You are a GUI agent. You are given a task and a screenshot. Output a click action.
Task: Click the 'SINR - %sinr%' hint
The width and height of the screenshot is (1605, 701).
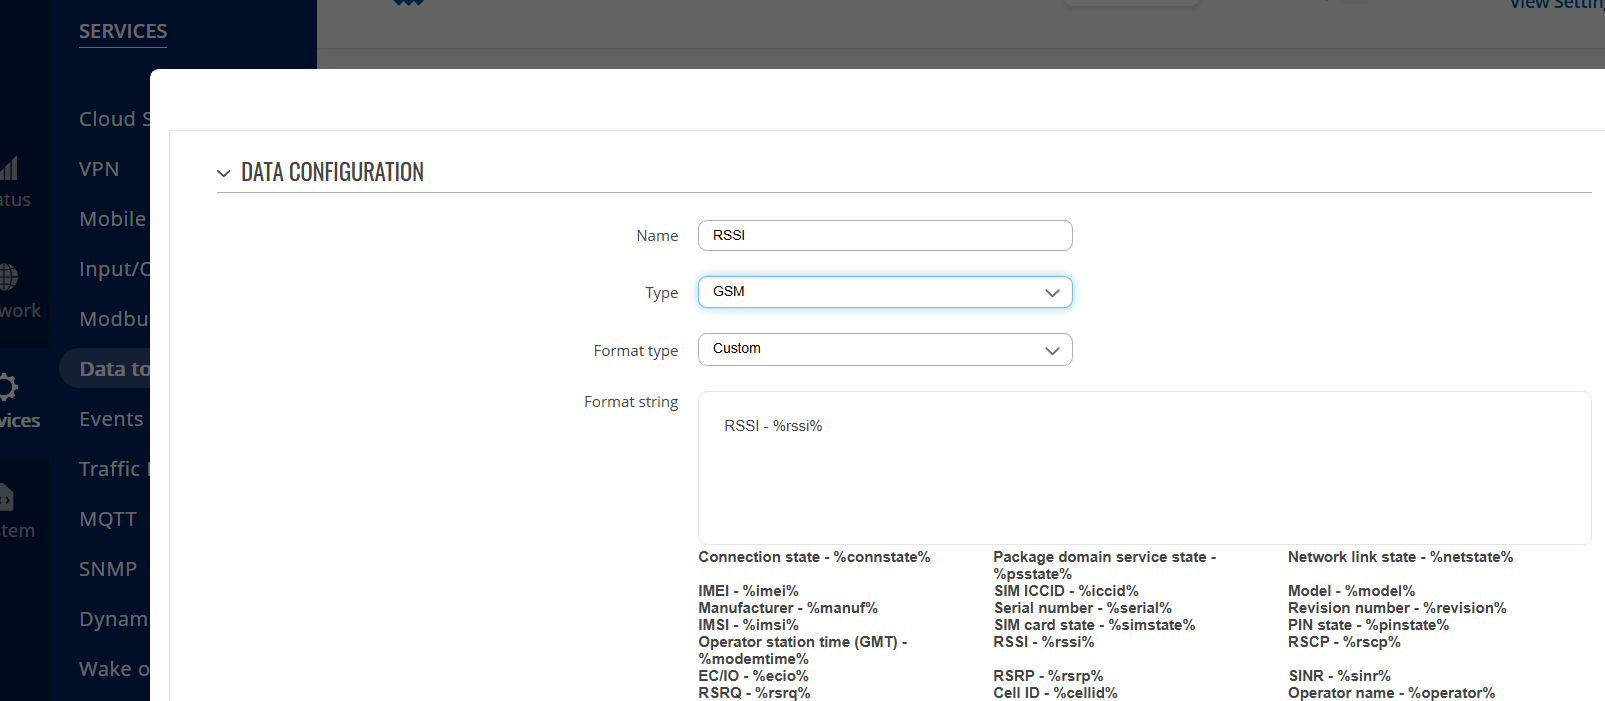pyautogui.click(x=1339, y=676)
